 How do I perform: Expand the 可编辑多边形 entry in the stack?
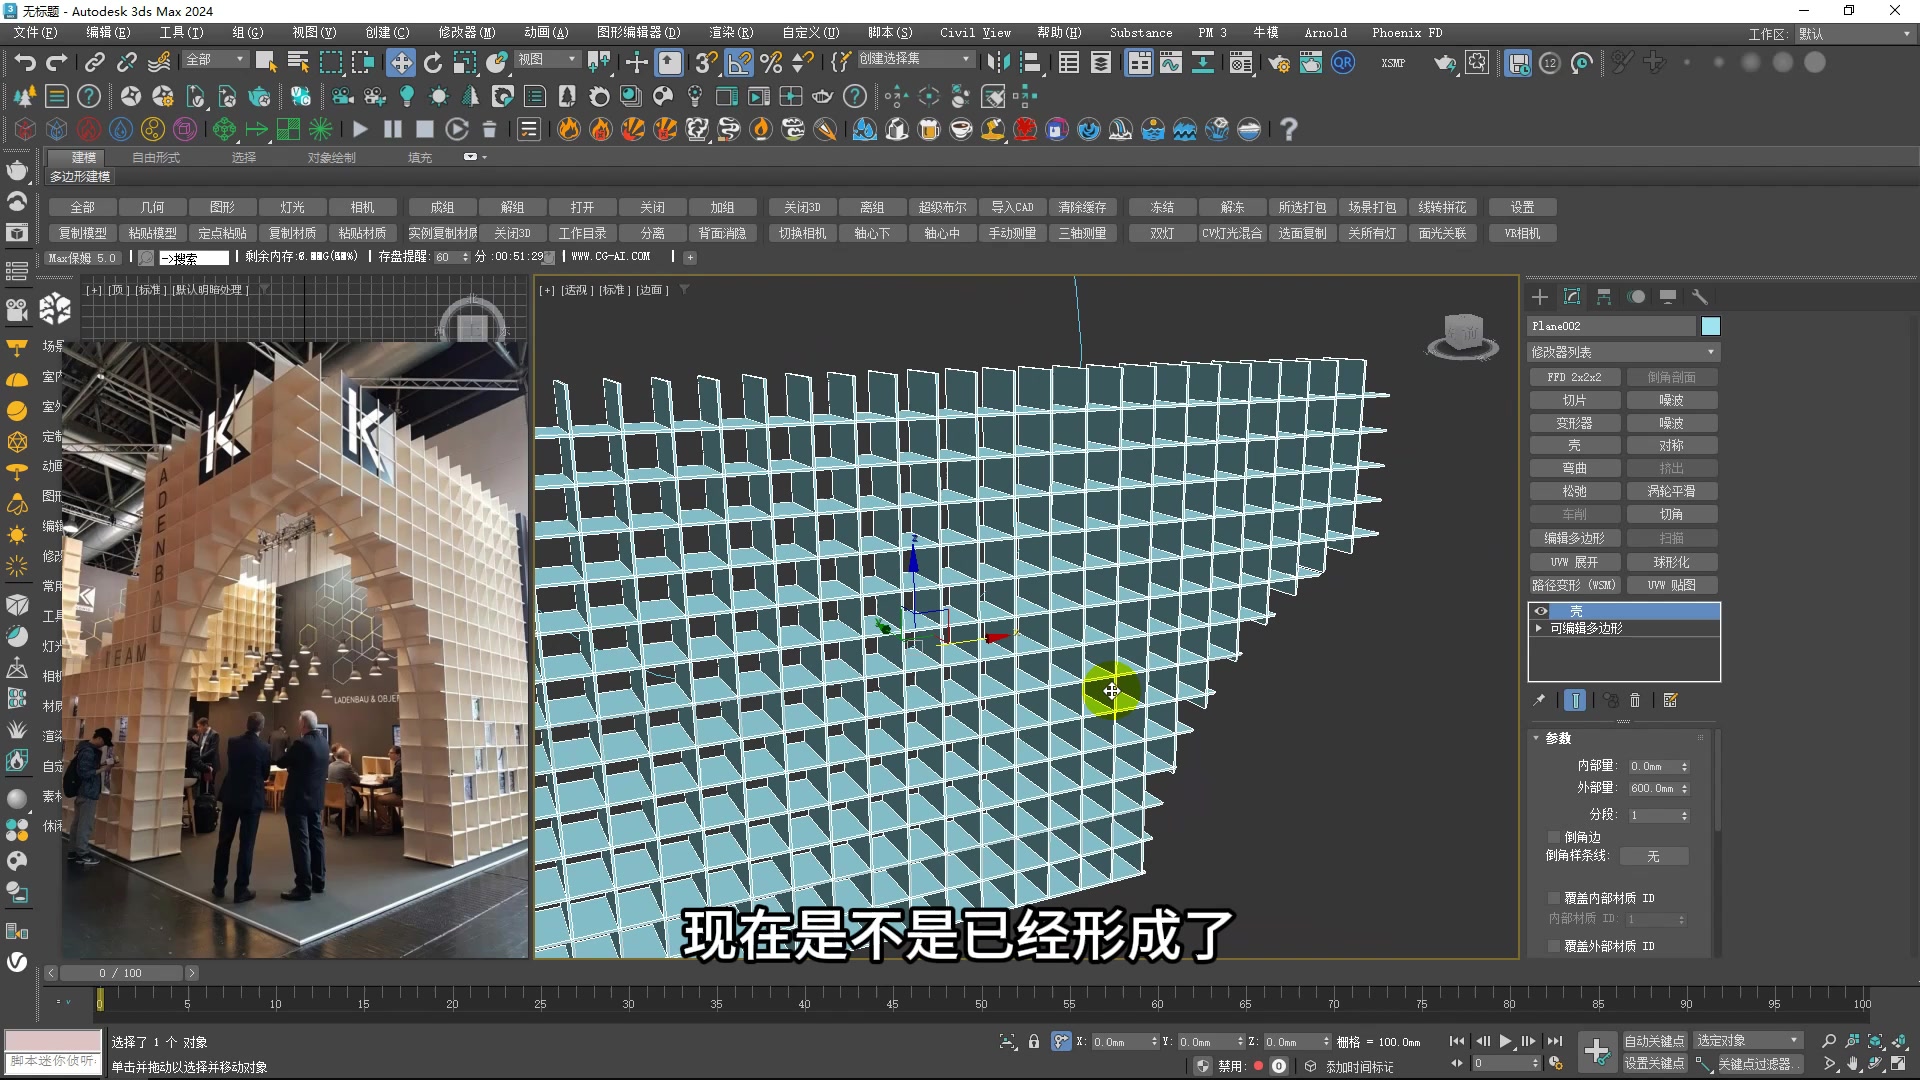point(1540,628)
